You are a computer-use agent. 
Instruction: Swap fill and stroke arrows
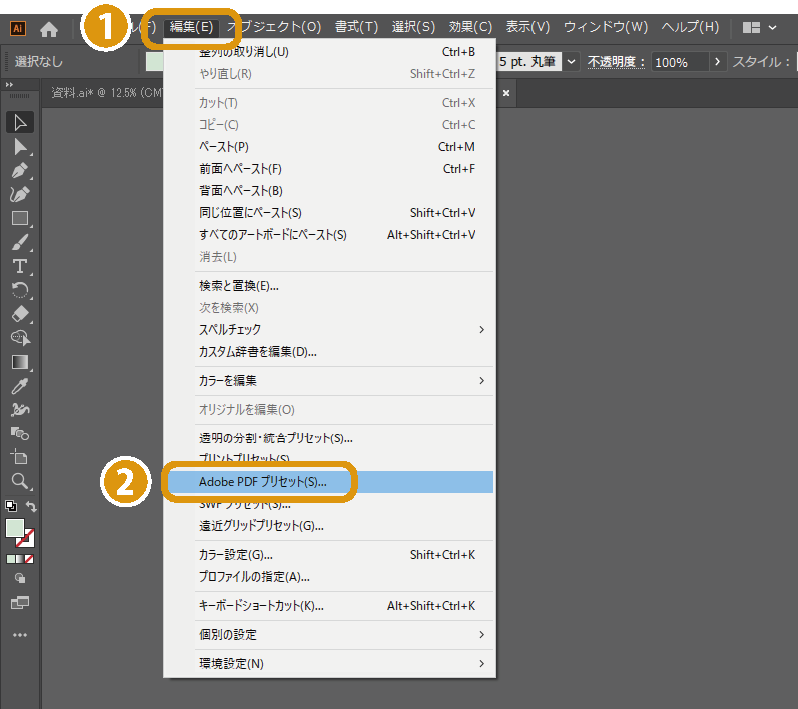[31, 506]
